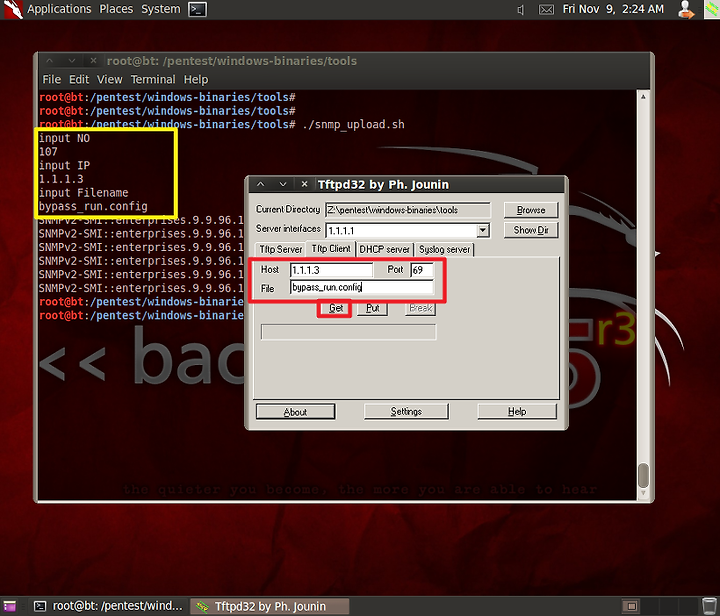Switch to the DHCP server tab
Image resolution: width=720 pixels, height=616 pixels.
coord(384,249)
